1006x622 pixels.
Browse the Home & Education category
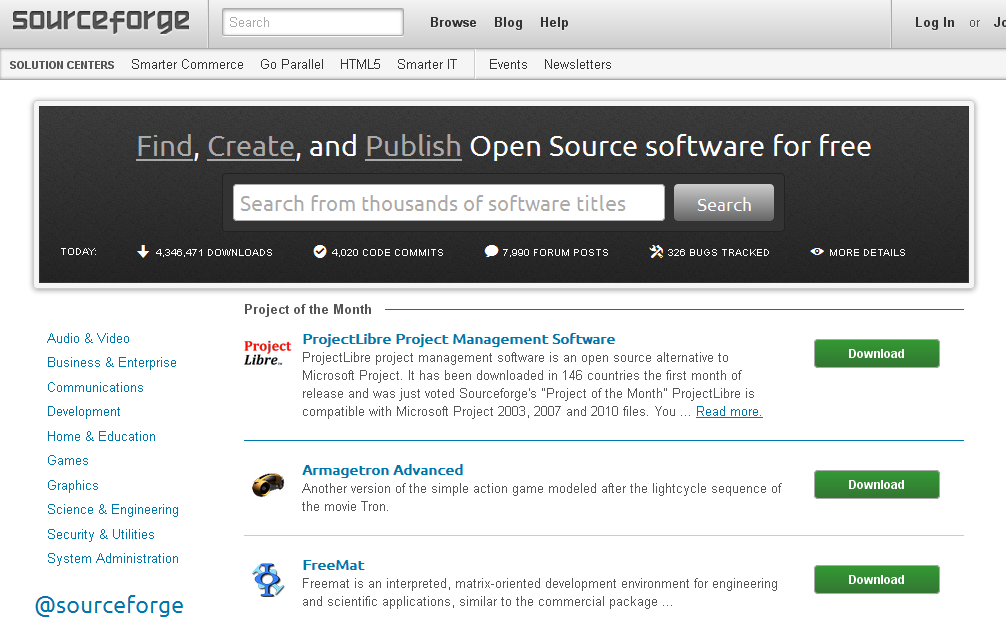tap(101, 436)
